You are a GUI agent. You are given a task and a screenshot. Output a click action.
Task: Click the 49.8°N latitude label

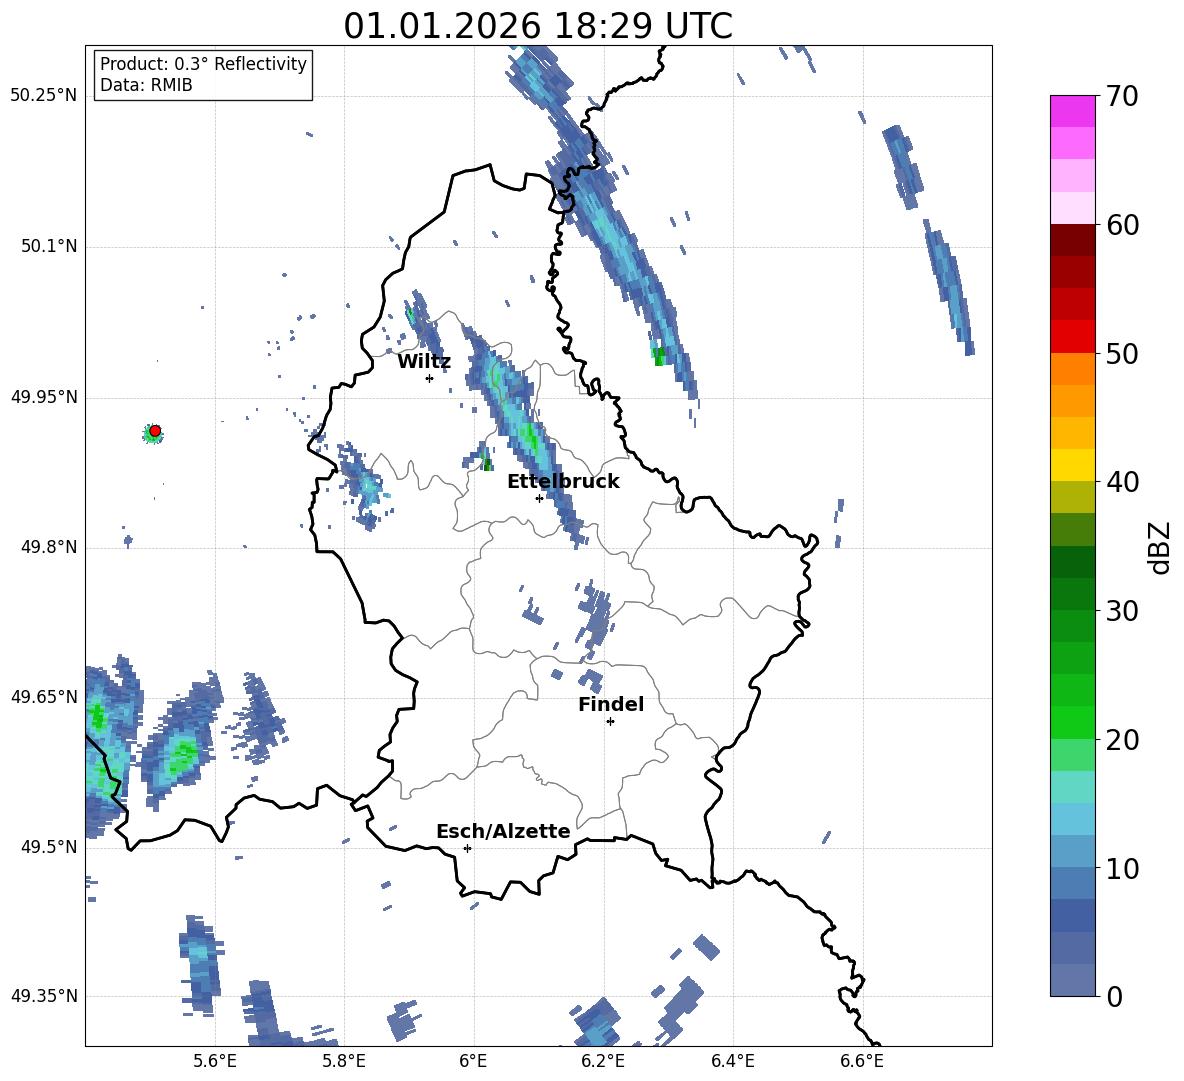(48, 547)
